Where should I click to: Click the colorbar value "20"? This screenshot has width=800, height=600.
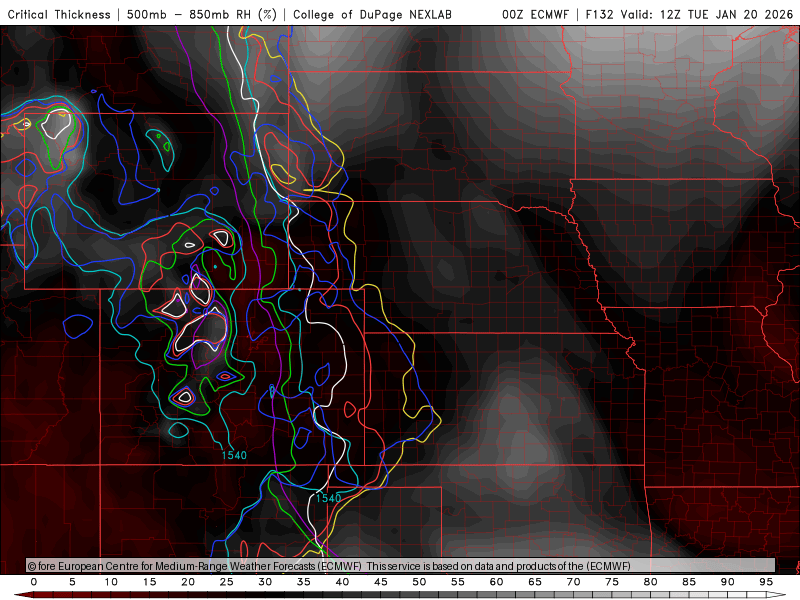point(188,582)
